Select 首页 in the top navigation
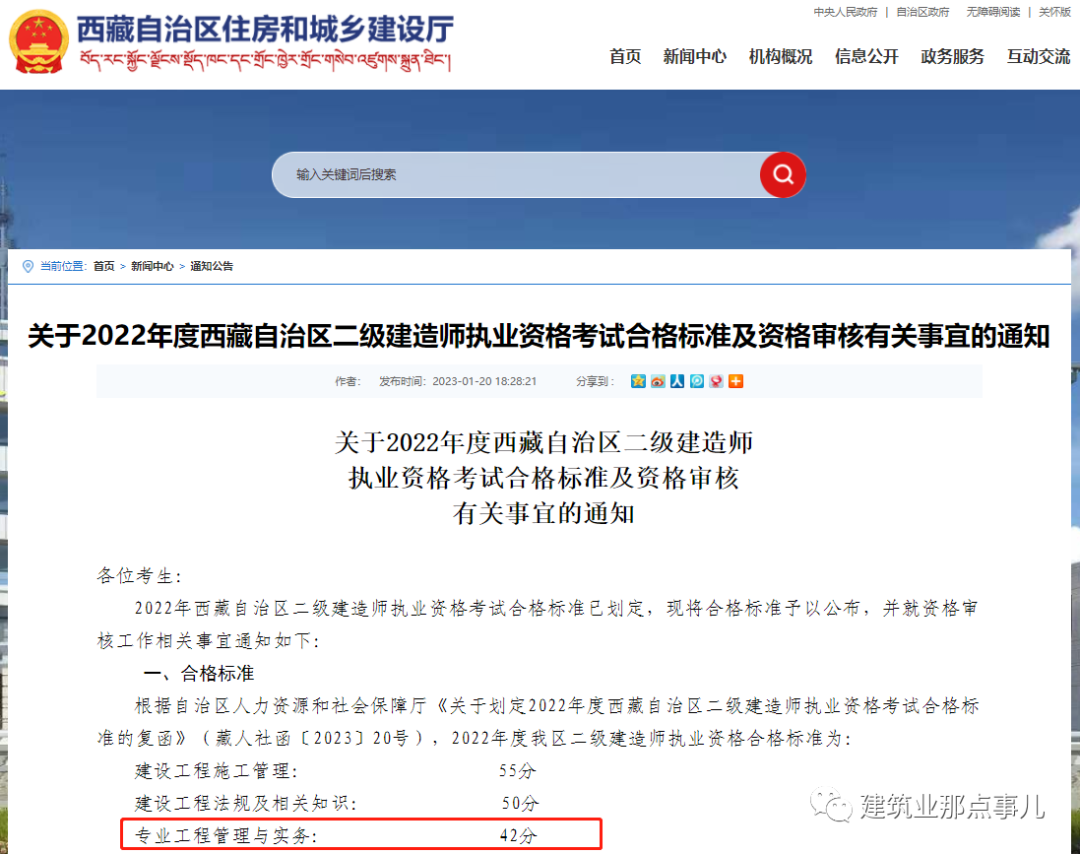The width and height of the screenshot is (1080, 854). click(x=625, y=57)
